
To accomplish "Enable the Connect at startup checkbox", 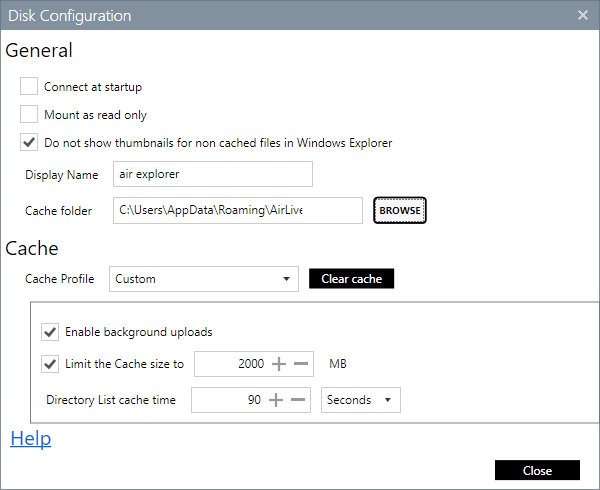I will 29,87.
